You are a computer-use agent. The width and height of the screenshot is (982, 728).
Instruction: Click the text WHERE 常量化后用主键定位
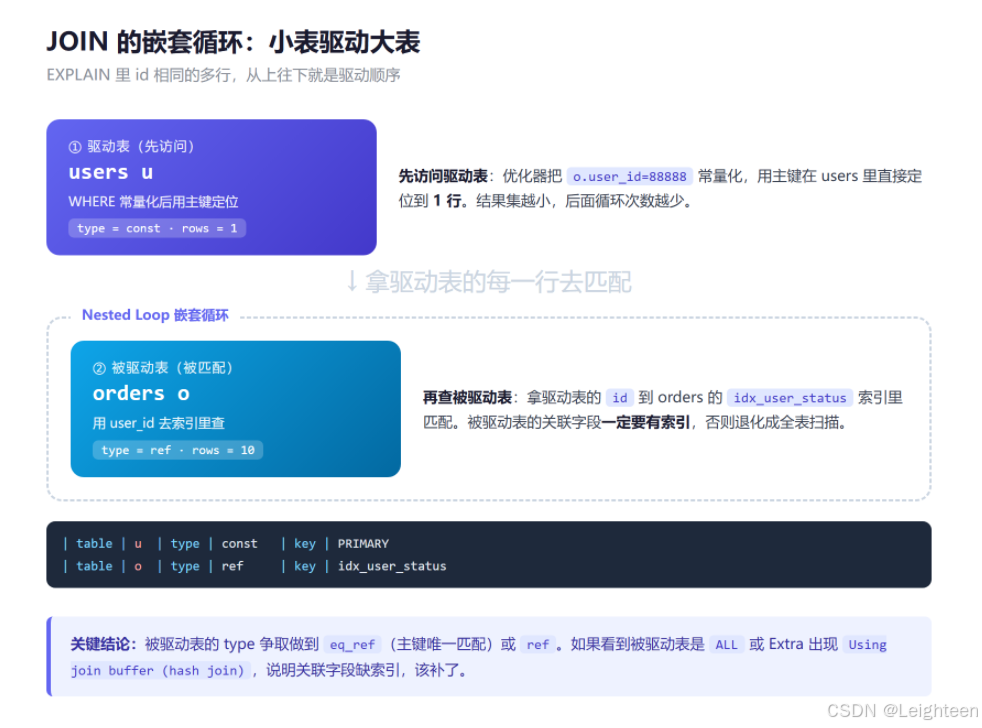pyautogui.click(x=153, y=202)
